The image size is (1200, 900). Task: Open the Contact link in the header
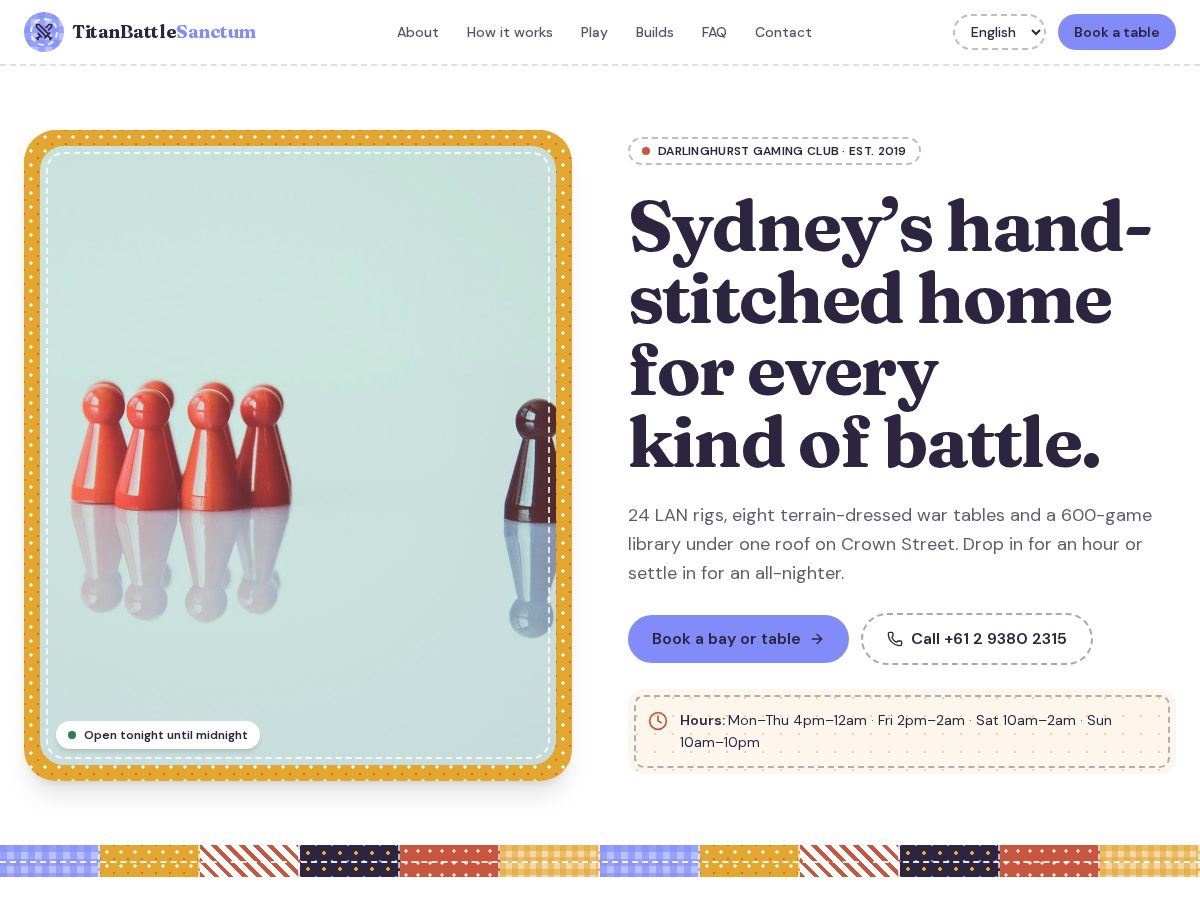click(783, 32)
